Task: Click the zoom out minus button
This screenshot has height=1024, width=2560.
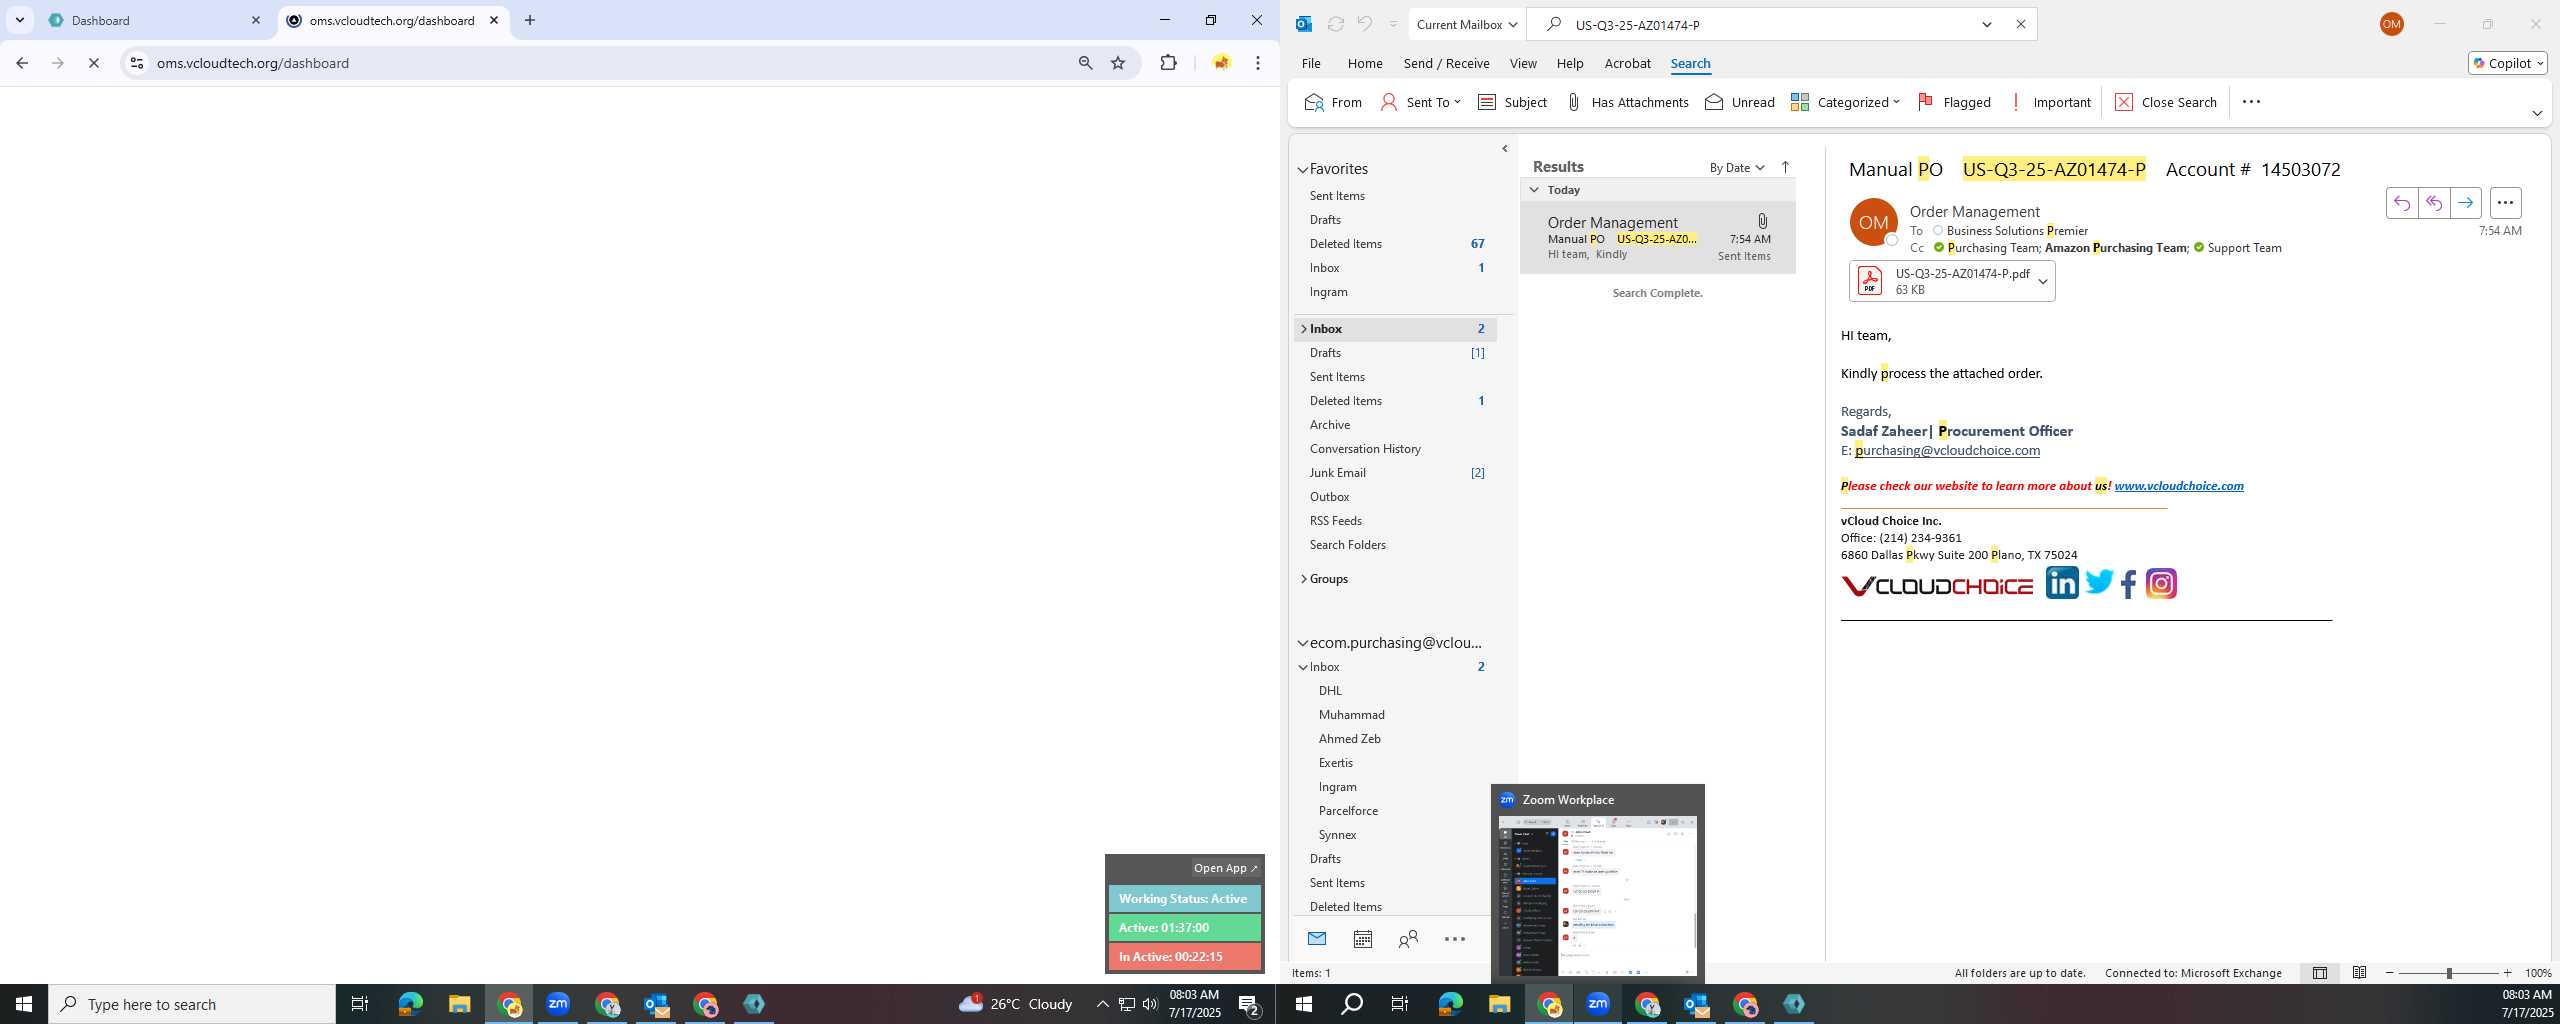Action: (x=2390, y=973)
